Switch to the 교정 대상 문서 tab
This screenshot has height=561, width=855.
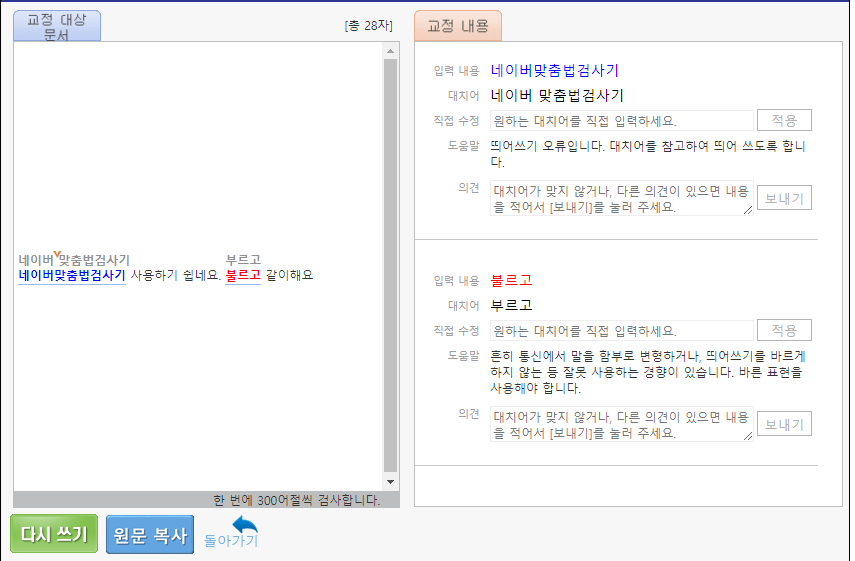tap(57, 26)
